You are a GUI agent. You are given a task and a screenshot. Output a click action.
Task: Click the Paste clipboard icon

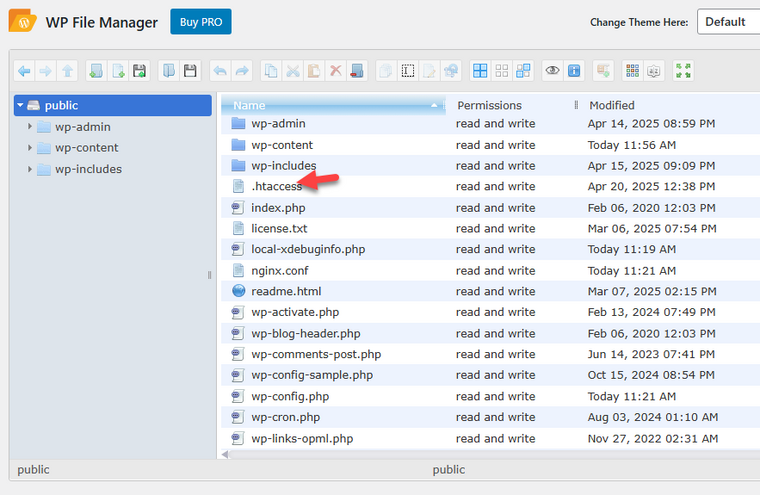pos(314,71)
